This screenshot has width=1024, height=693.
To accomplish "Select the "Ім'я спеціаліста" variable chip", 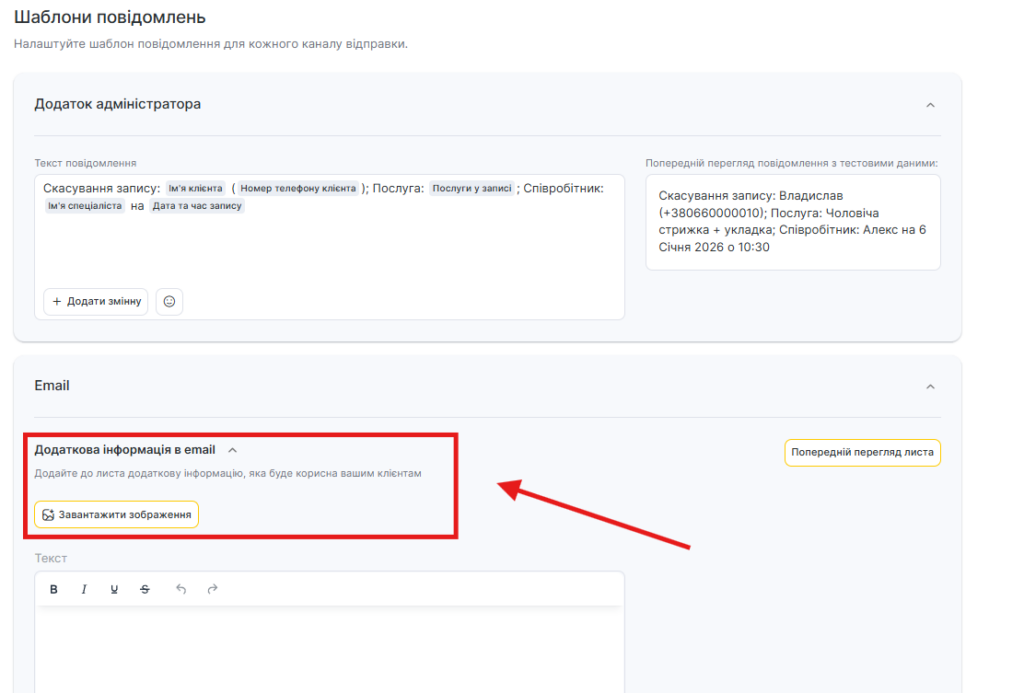I will [85, 206].
